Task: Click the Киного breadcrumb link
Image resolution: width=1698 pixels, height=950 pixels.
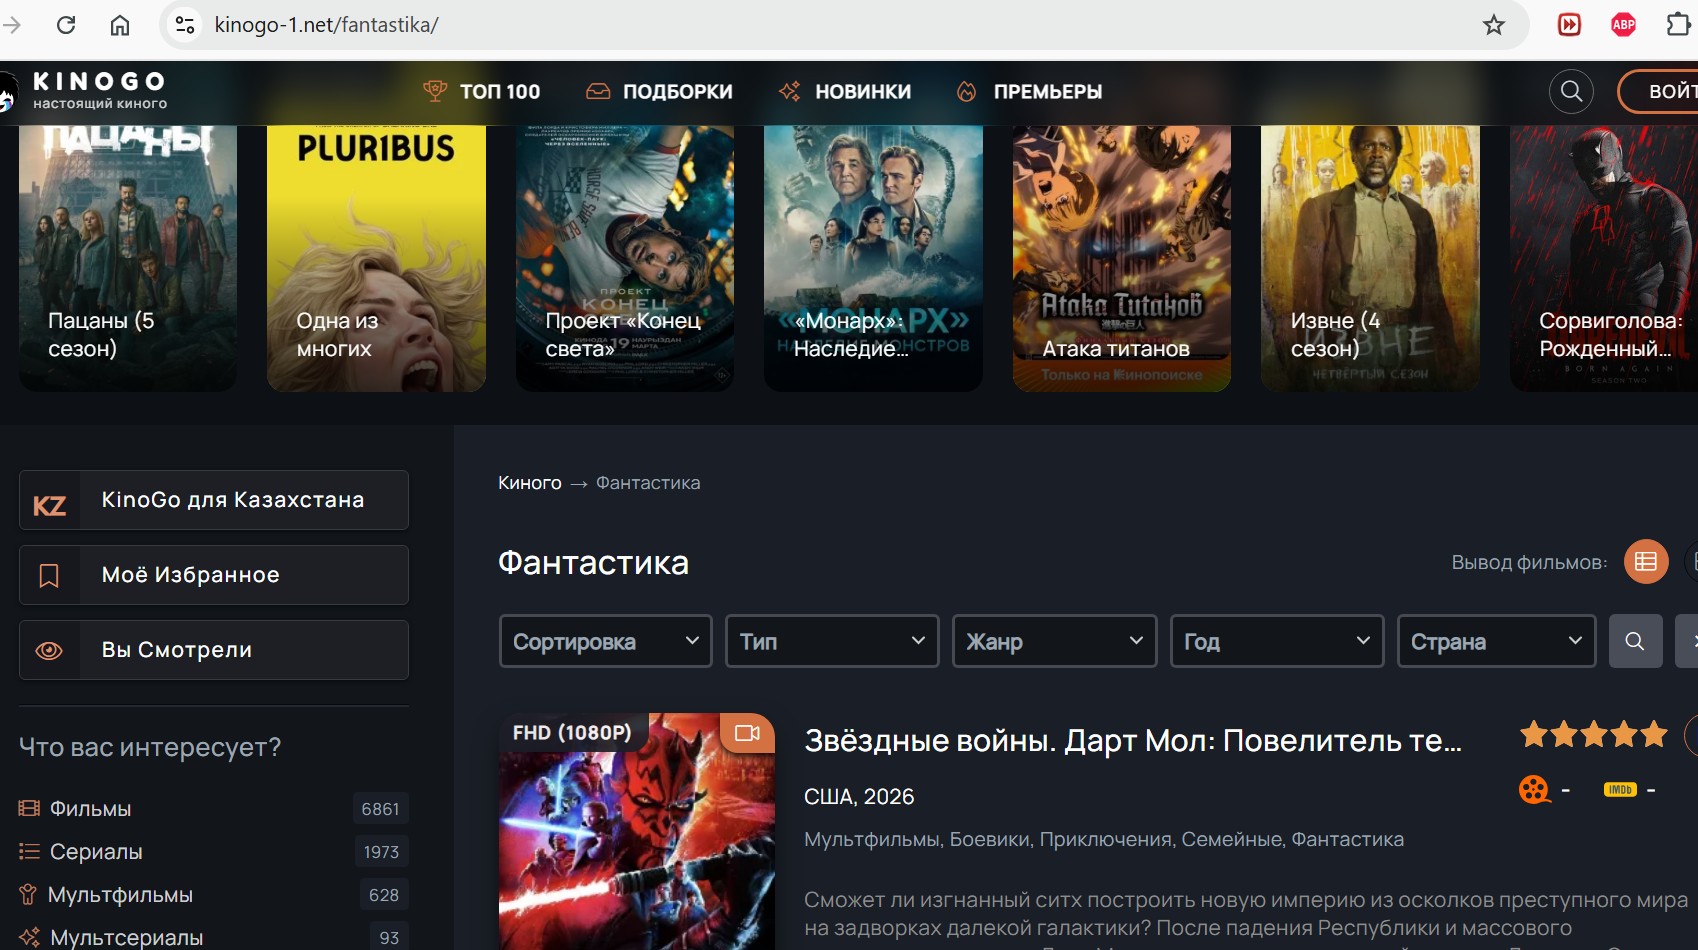Action: [529, 483]
